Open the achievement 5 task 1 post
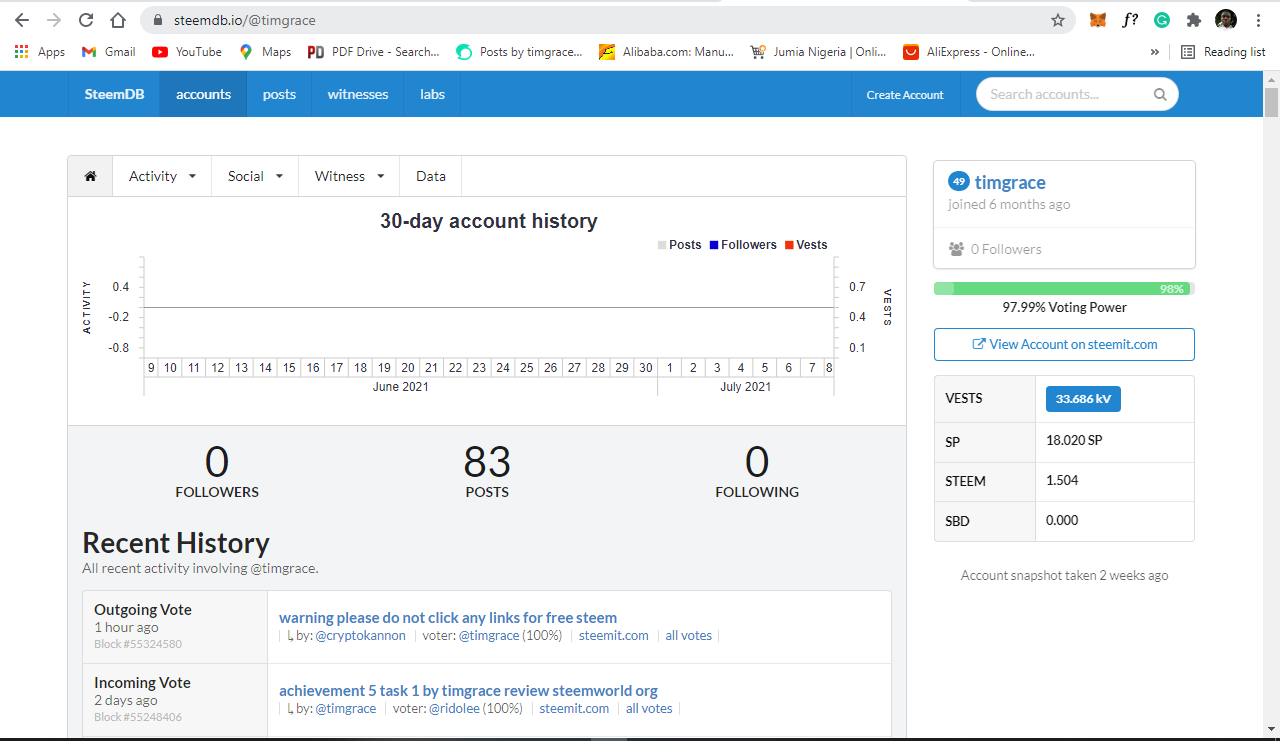Viewport: 1280px width, 741px height. pos(468,691)
